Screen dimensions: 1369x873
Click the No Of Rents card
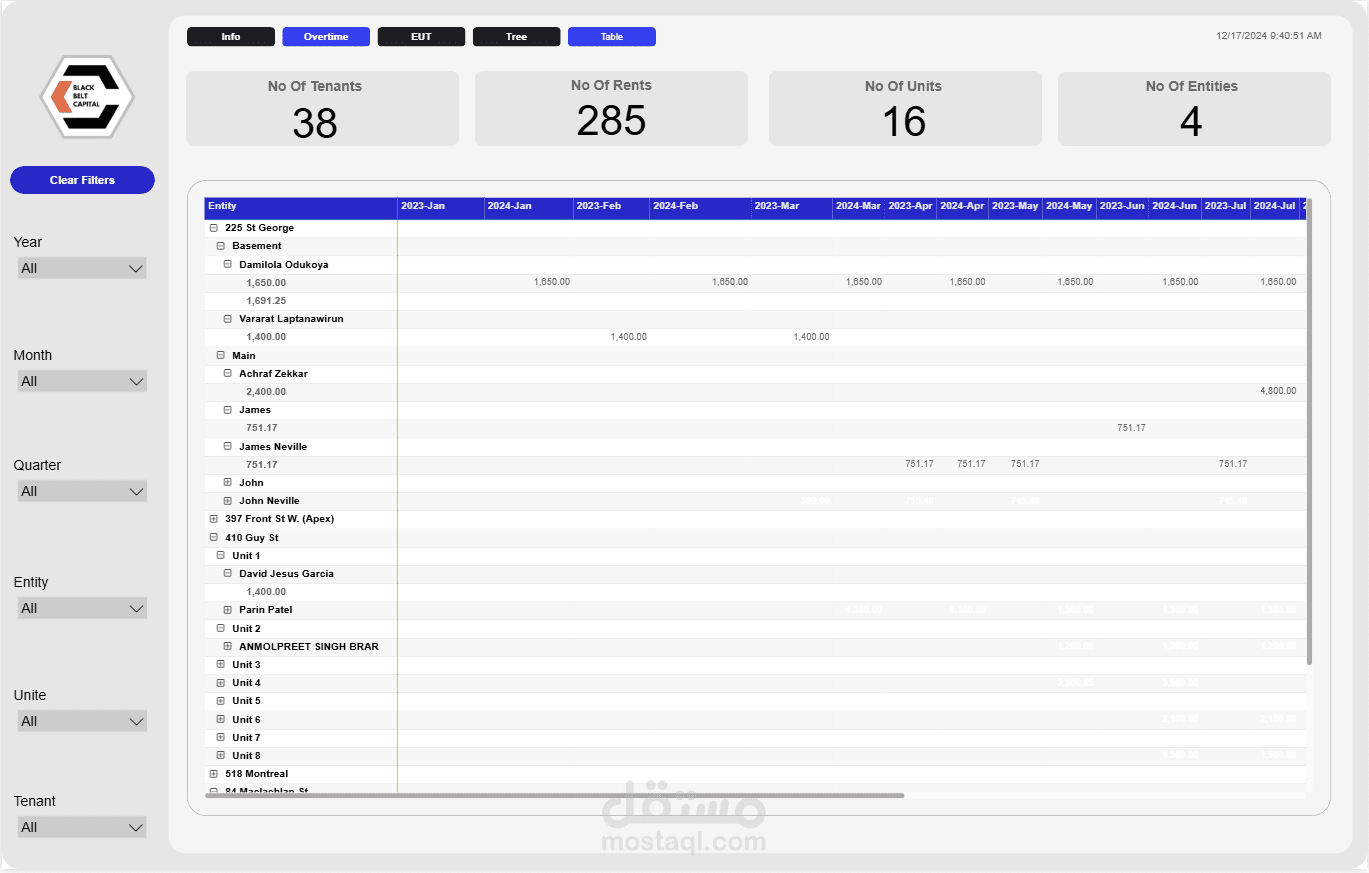click(x=611, y=108)
